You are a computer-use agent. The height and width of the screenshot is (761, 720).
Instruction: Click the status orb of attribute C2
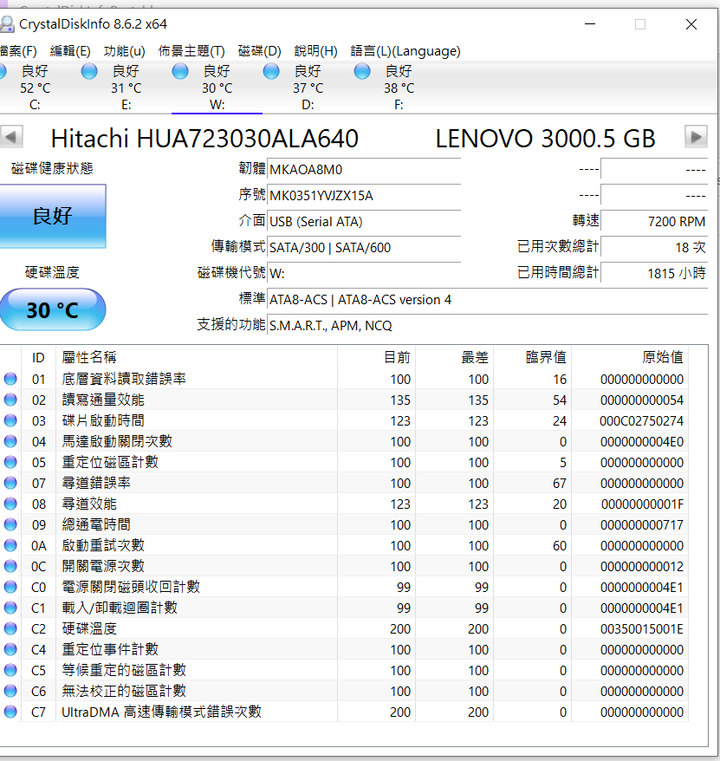[x=10, y=629]
